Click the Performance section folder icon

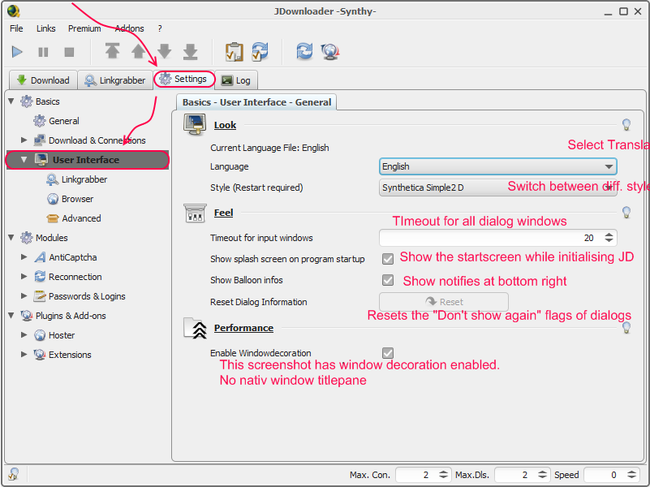(195, 328)
